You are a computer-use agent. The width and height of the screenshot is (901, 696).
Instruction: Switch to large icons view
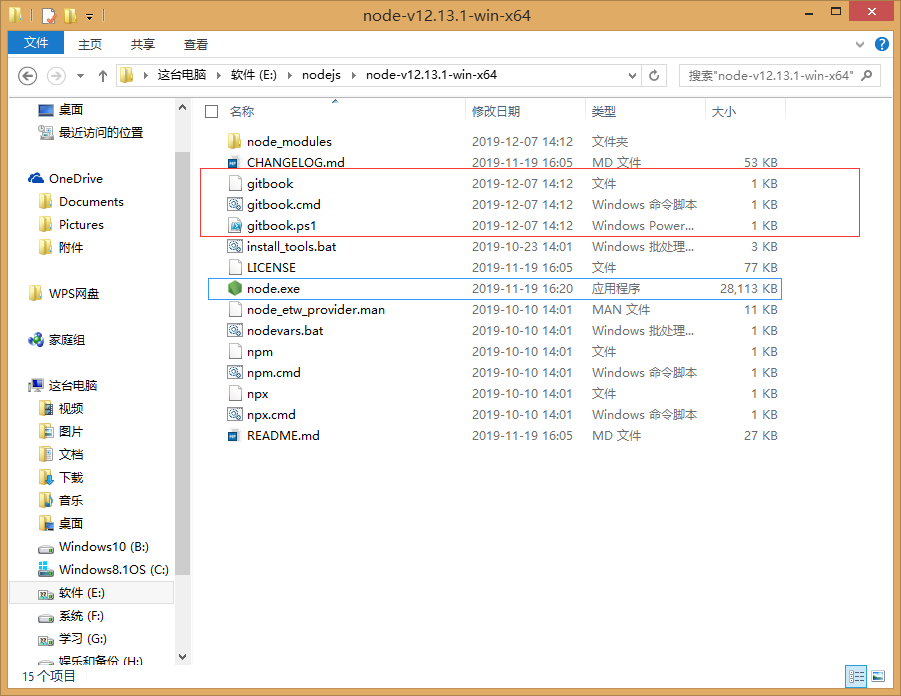pyautogui.click(x=878, y=676)
